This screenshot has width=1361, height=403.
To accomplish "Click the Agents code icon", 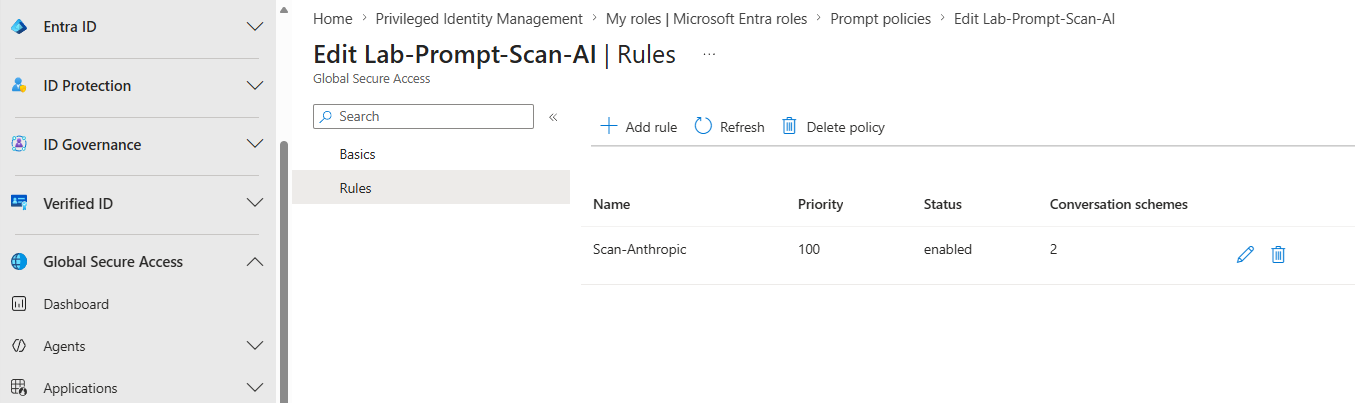I will 18,346.
